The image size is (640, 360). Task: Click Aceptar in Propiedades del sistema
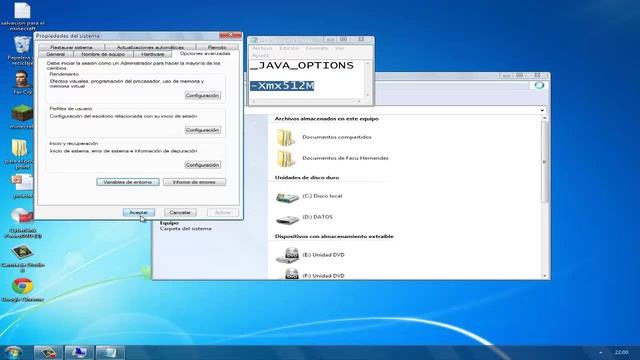(139, 212)
